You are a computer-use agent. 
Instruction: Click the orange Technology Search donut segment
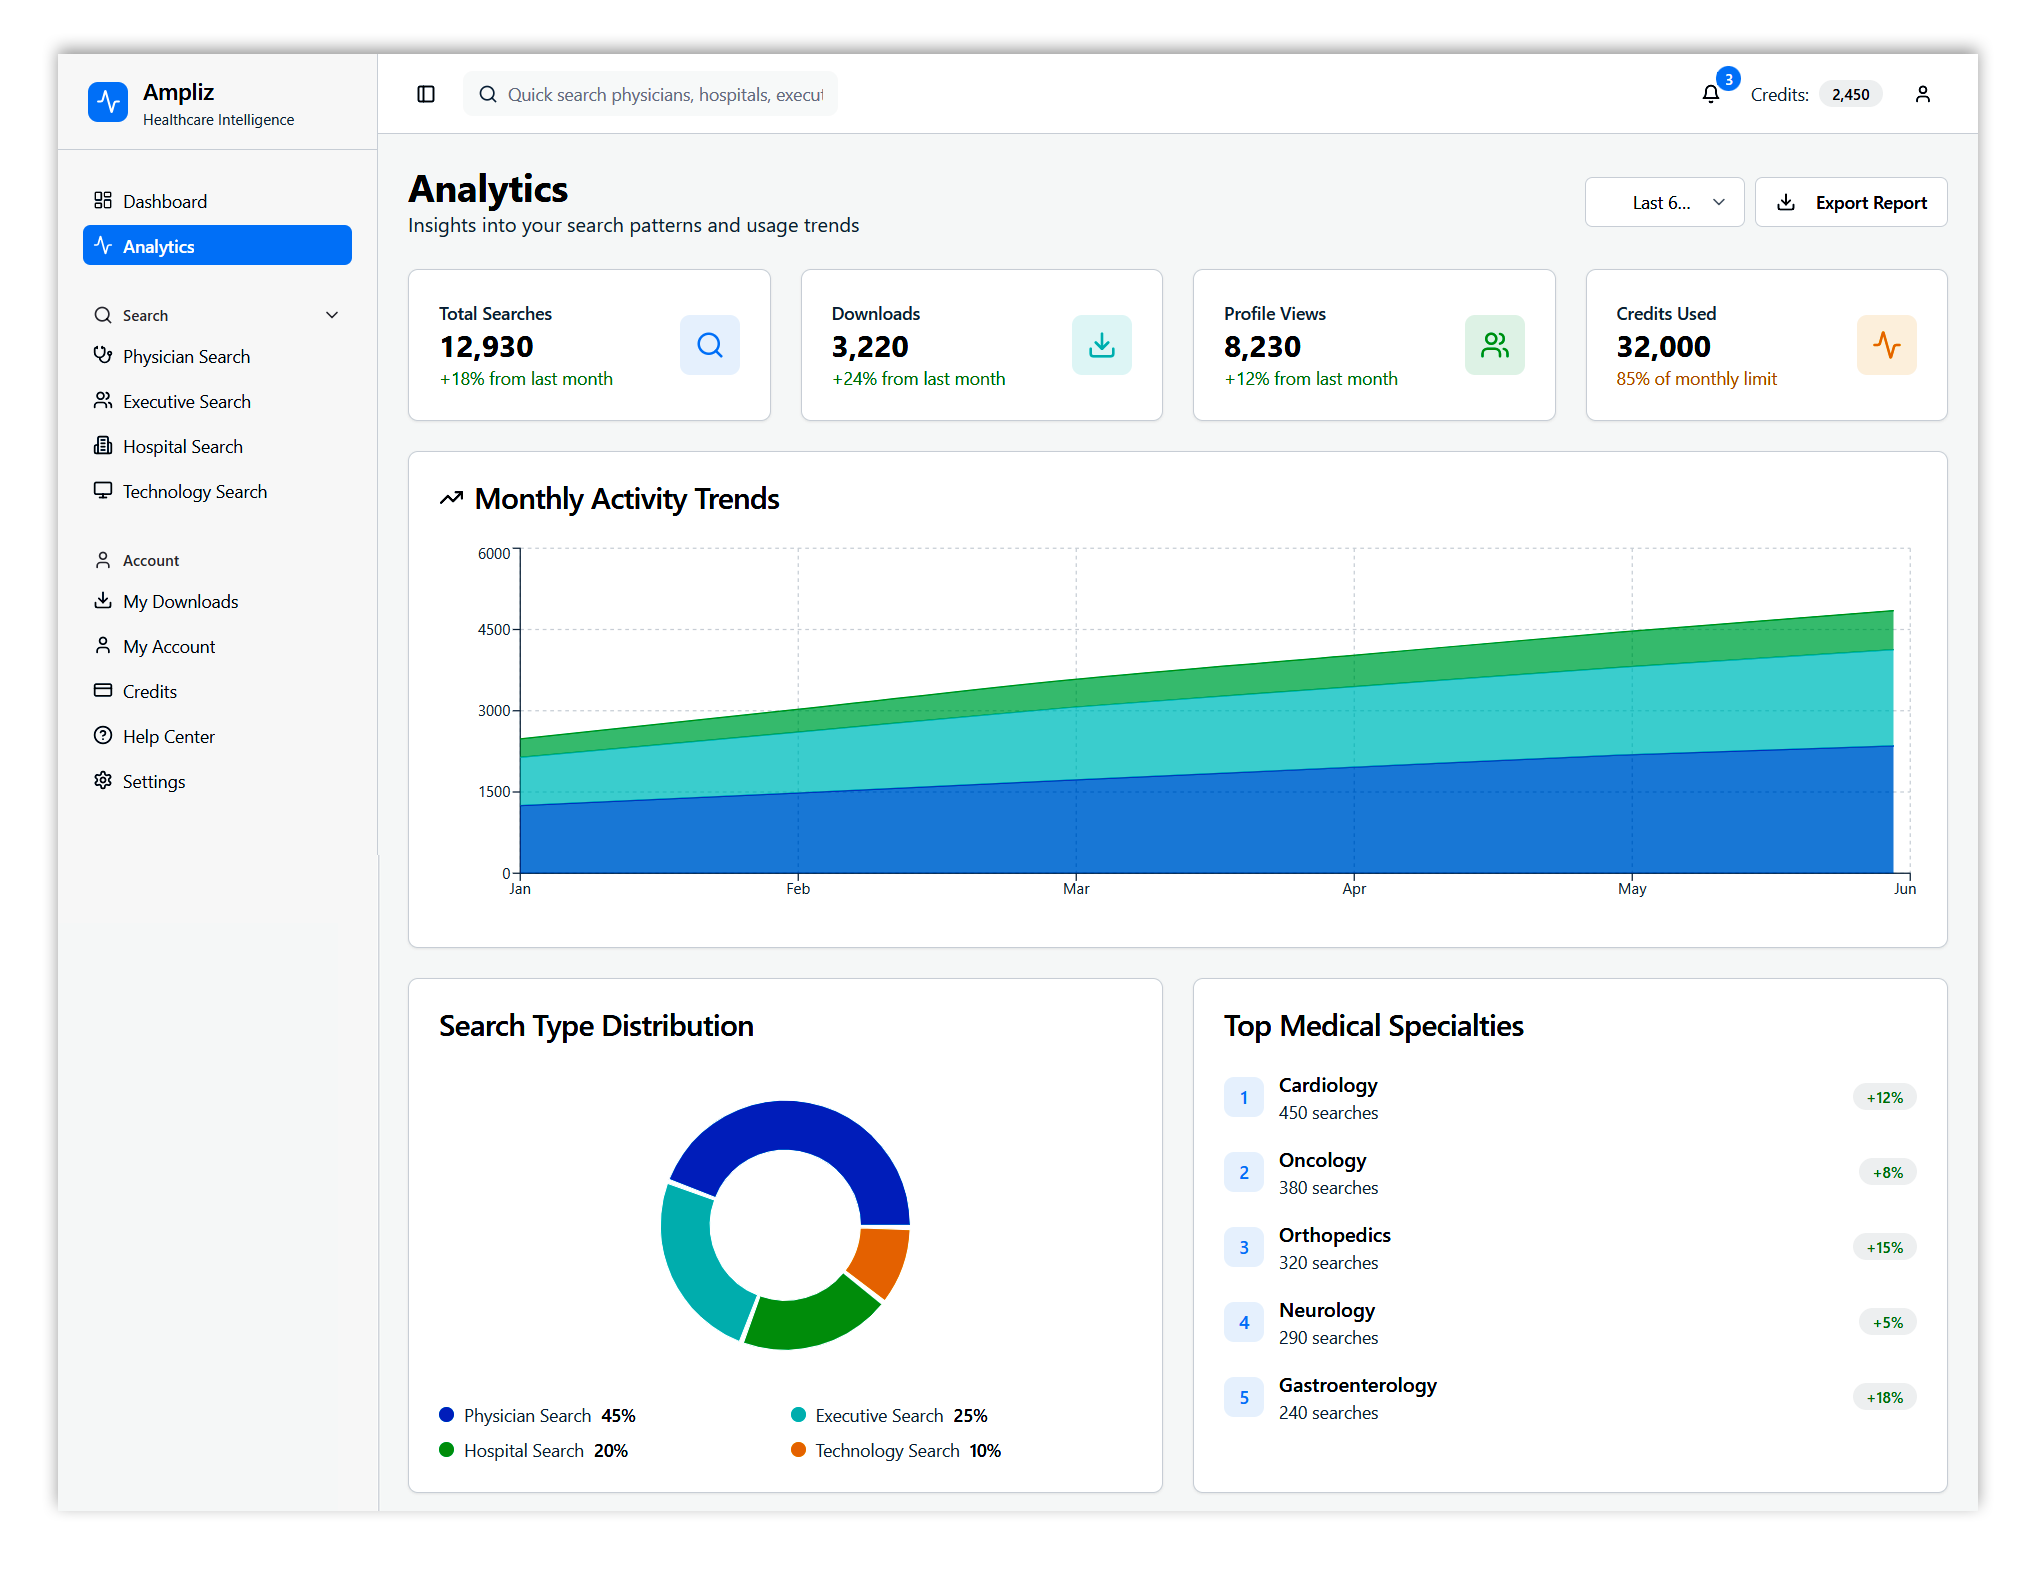(x=879, y=1260)
